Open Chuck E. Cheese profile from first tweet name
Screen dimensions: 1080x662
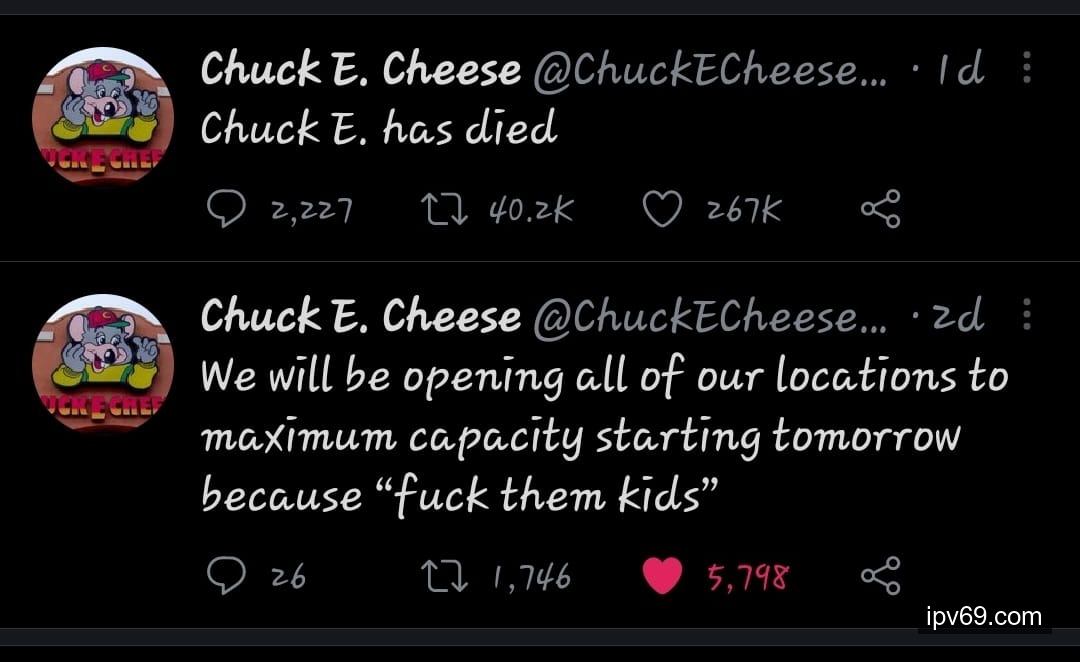coord(360,70)
